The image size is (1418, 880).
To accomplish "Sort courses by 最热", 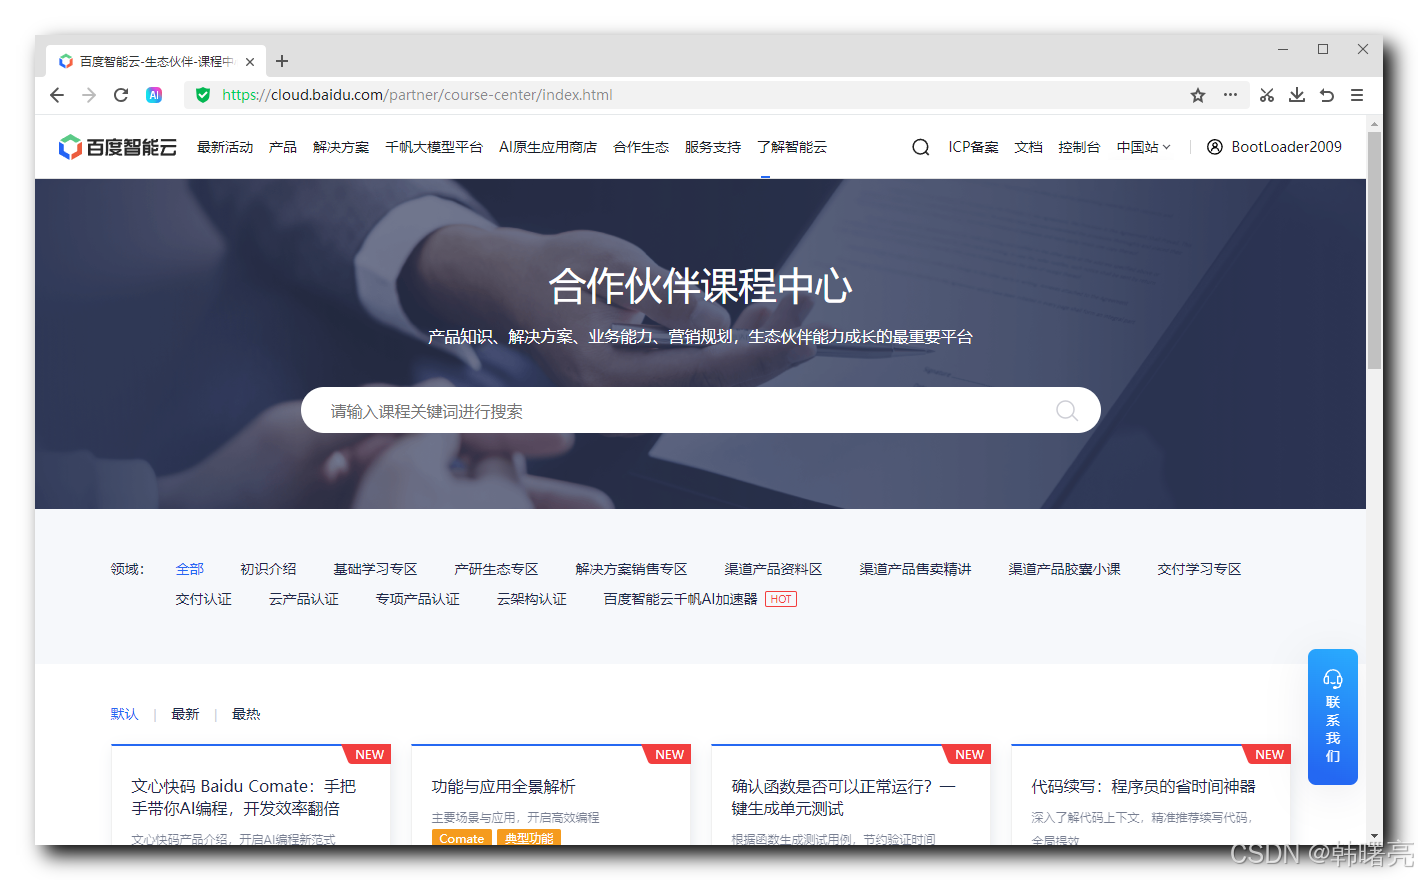I will [246, 714].
